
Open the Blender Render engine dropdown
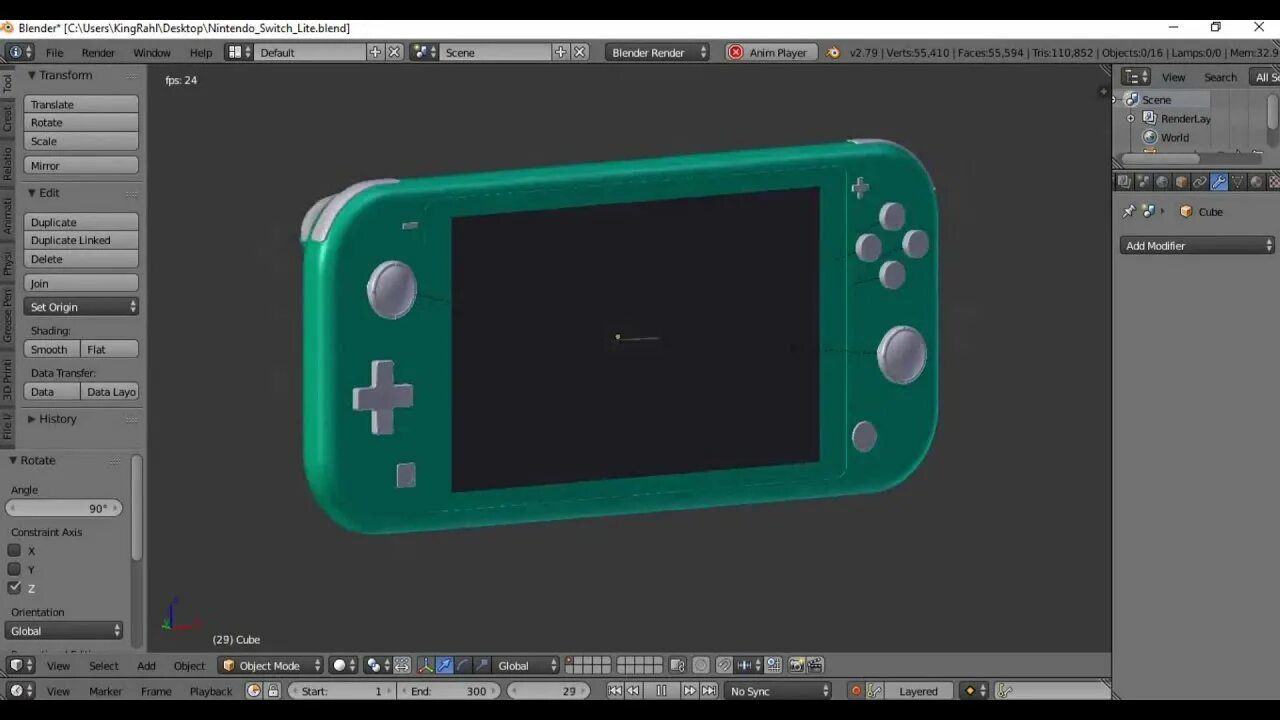click(657, 52)
